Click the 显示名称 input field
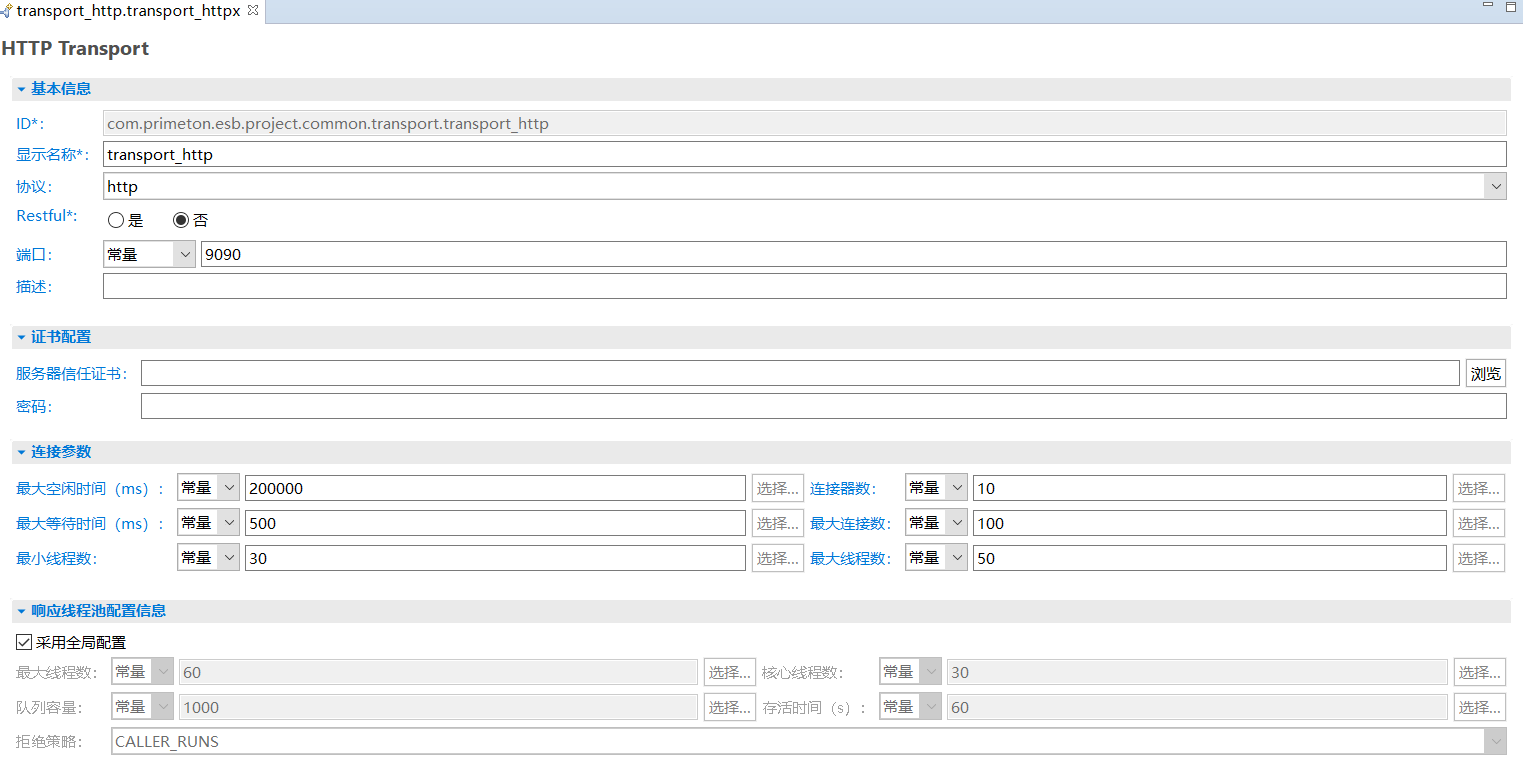This screenshot has width=1523, height=768. pyautogui.click(x=804, y=155)
